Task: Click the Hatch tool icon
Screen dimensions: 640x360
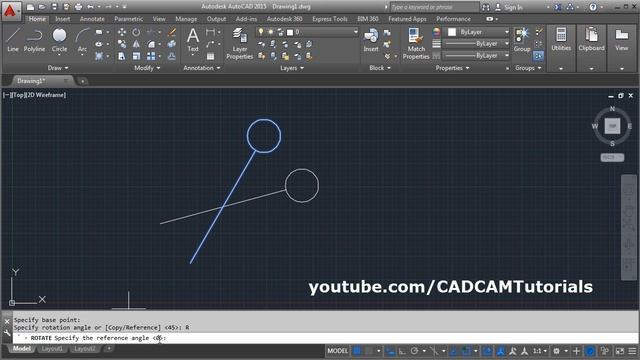Action: [x=99, y=56]
